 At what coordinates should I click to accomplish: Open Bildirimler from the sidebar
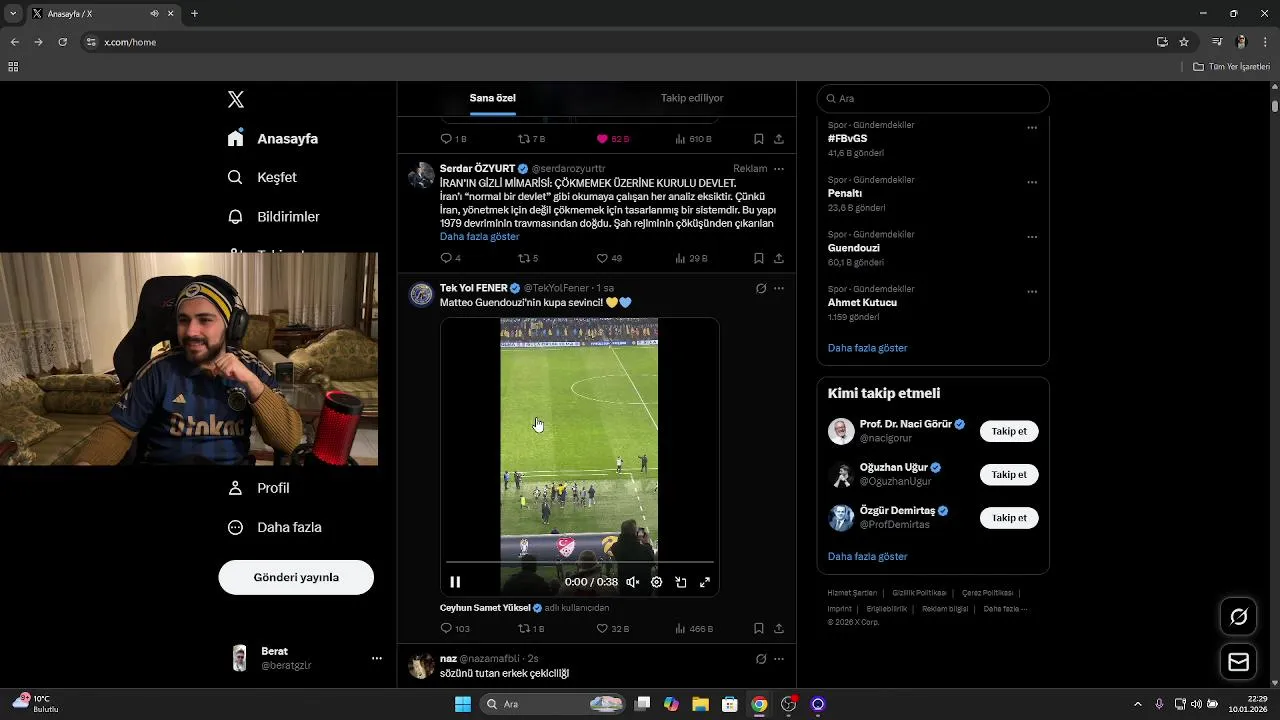(273, 216)
